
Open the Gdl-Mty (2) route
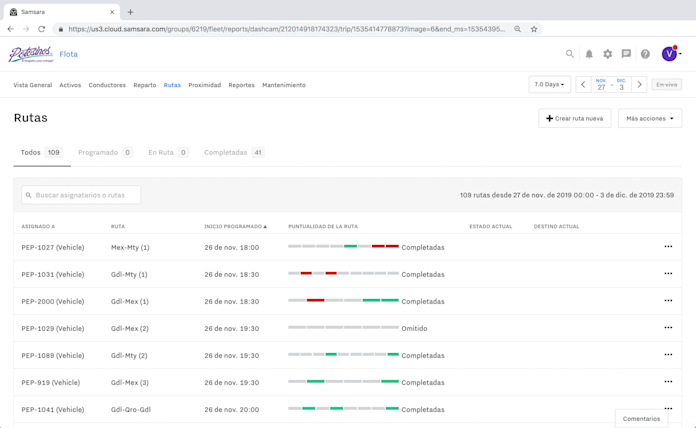tap(129, 356)
